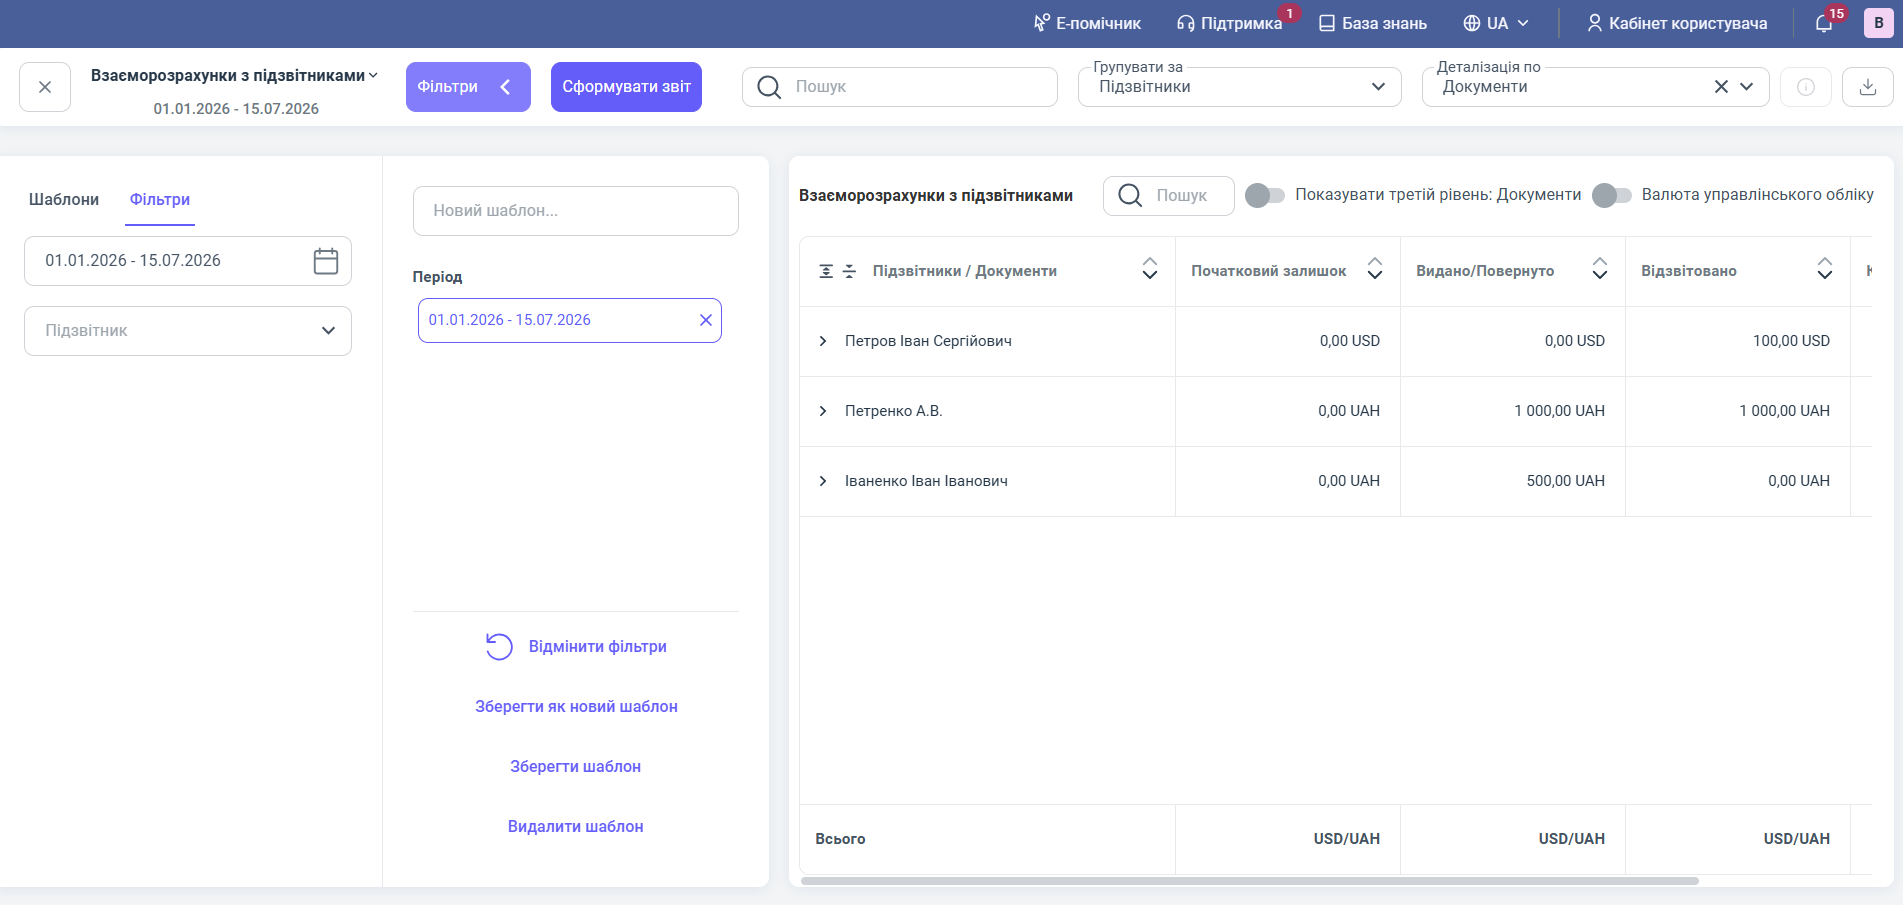Image resolution: width=1903 pixels, height=905 pixels.
Task: Sort by Початковий залишок column
Action: (x=1375, y=268)
